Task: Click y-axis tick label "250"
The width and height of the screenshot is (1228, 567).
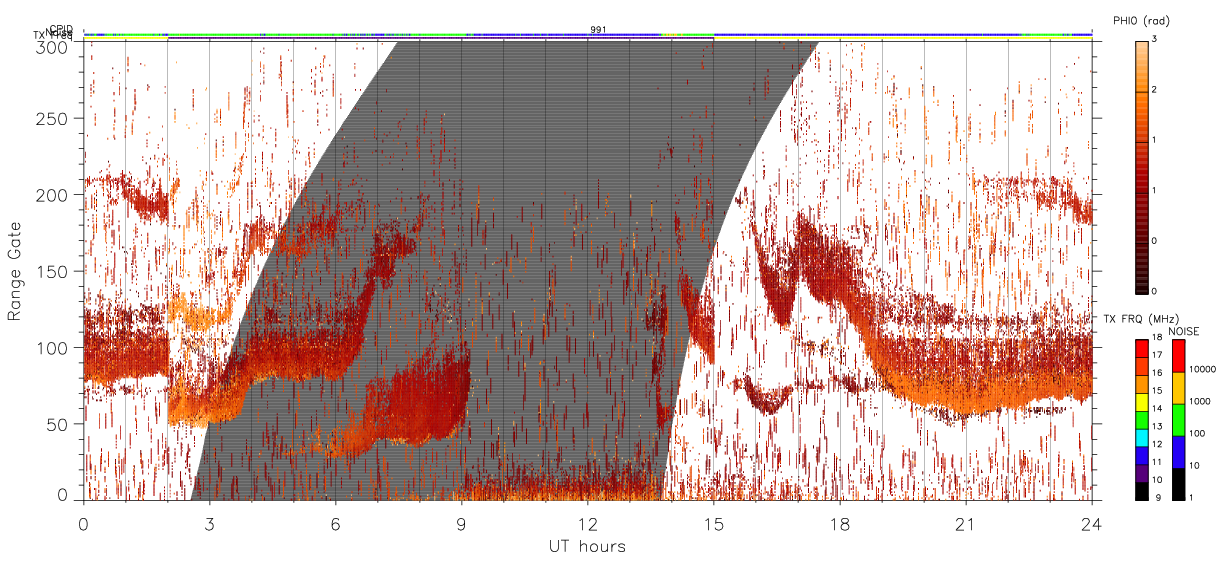Action: (x=51, y=118)
